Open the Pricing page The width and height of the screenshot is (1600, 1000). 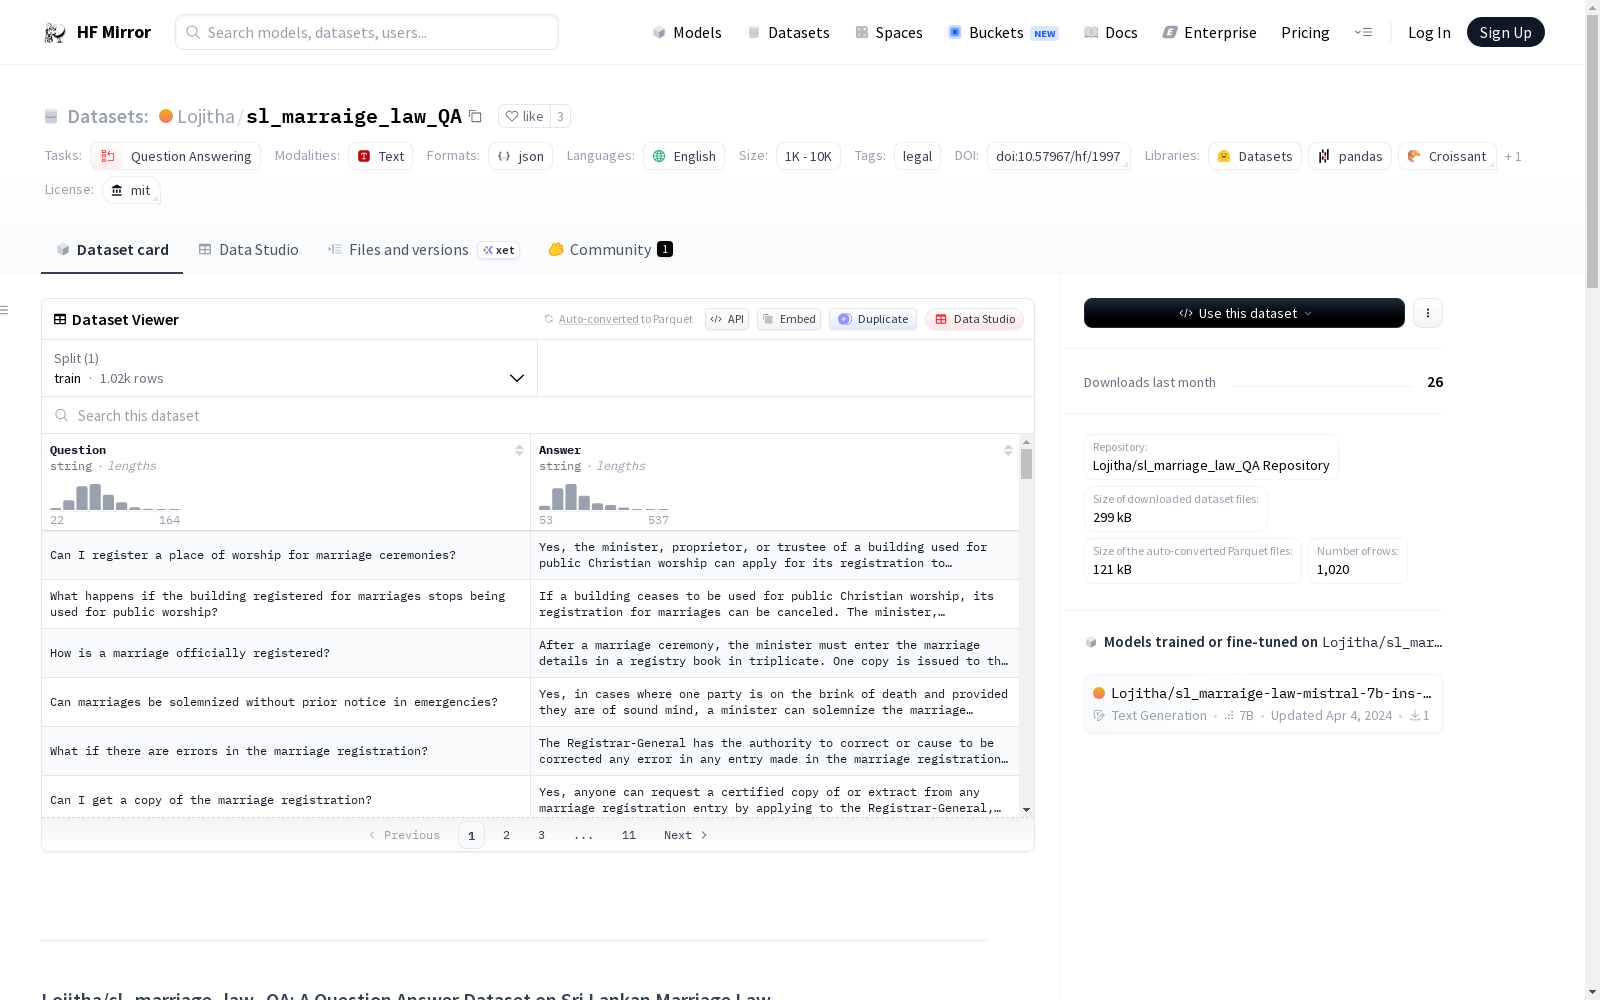tap(1305, 32)
